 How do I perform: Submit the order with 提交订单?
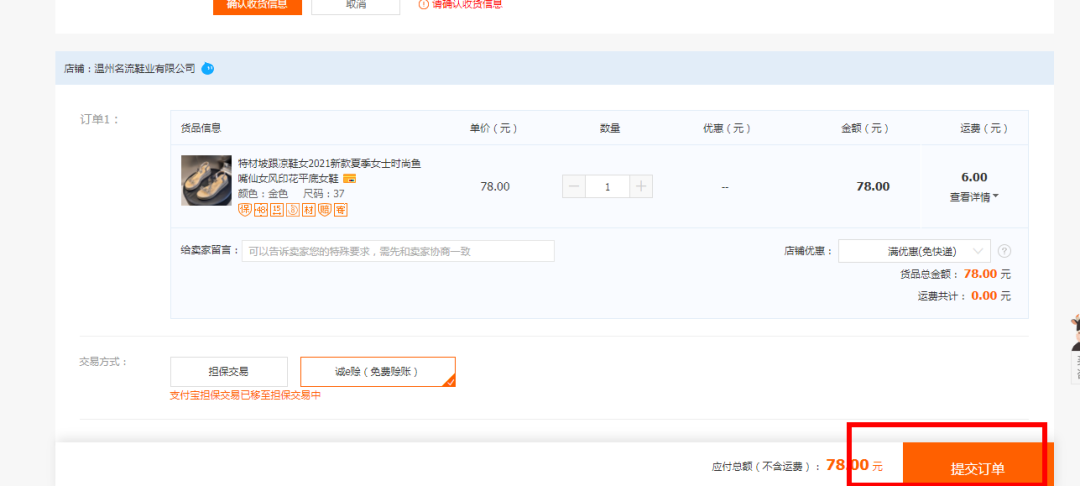click(976, 468)
